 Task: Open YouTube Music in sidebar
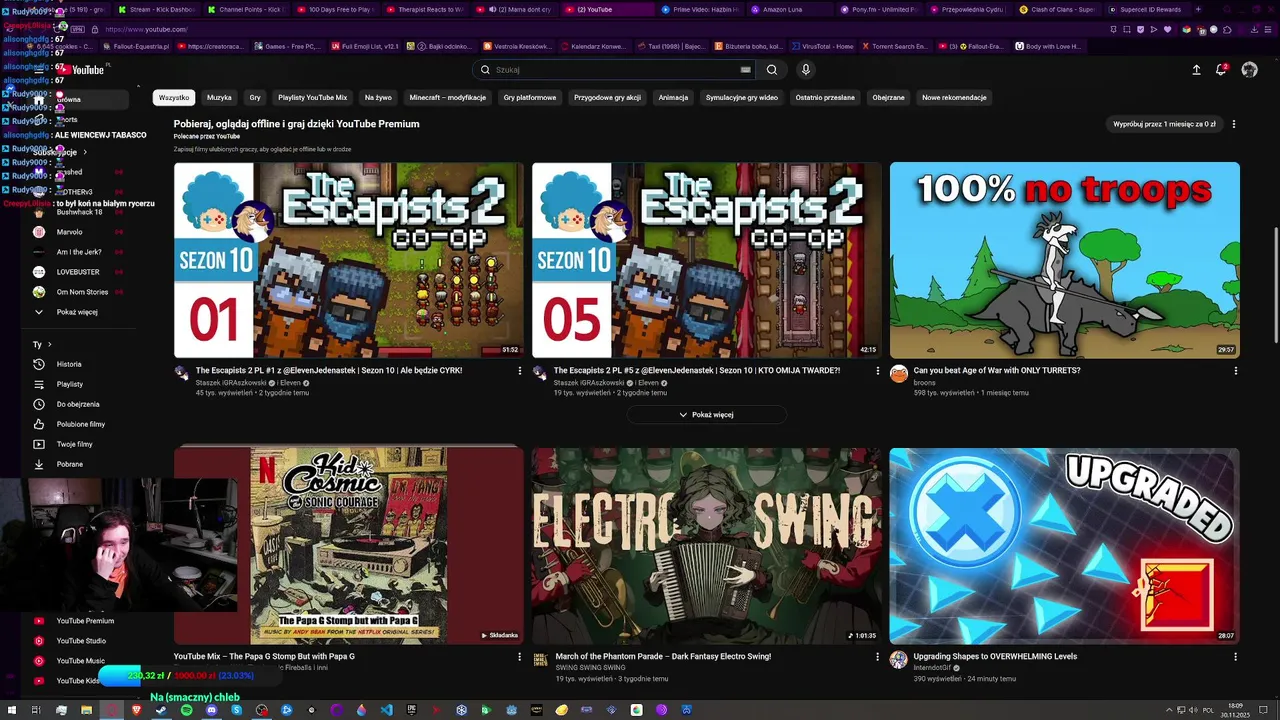(x=80, y=661)
